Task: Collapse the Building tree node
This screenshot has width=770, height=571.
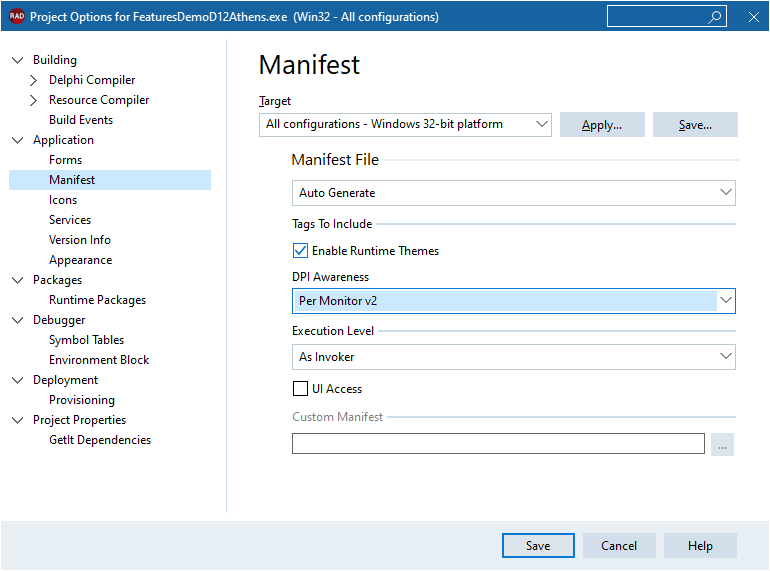Action: pos(18,60)
